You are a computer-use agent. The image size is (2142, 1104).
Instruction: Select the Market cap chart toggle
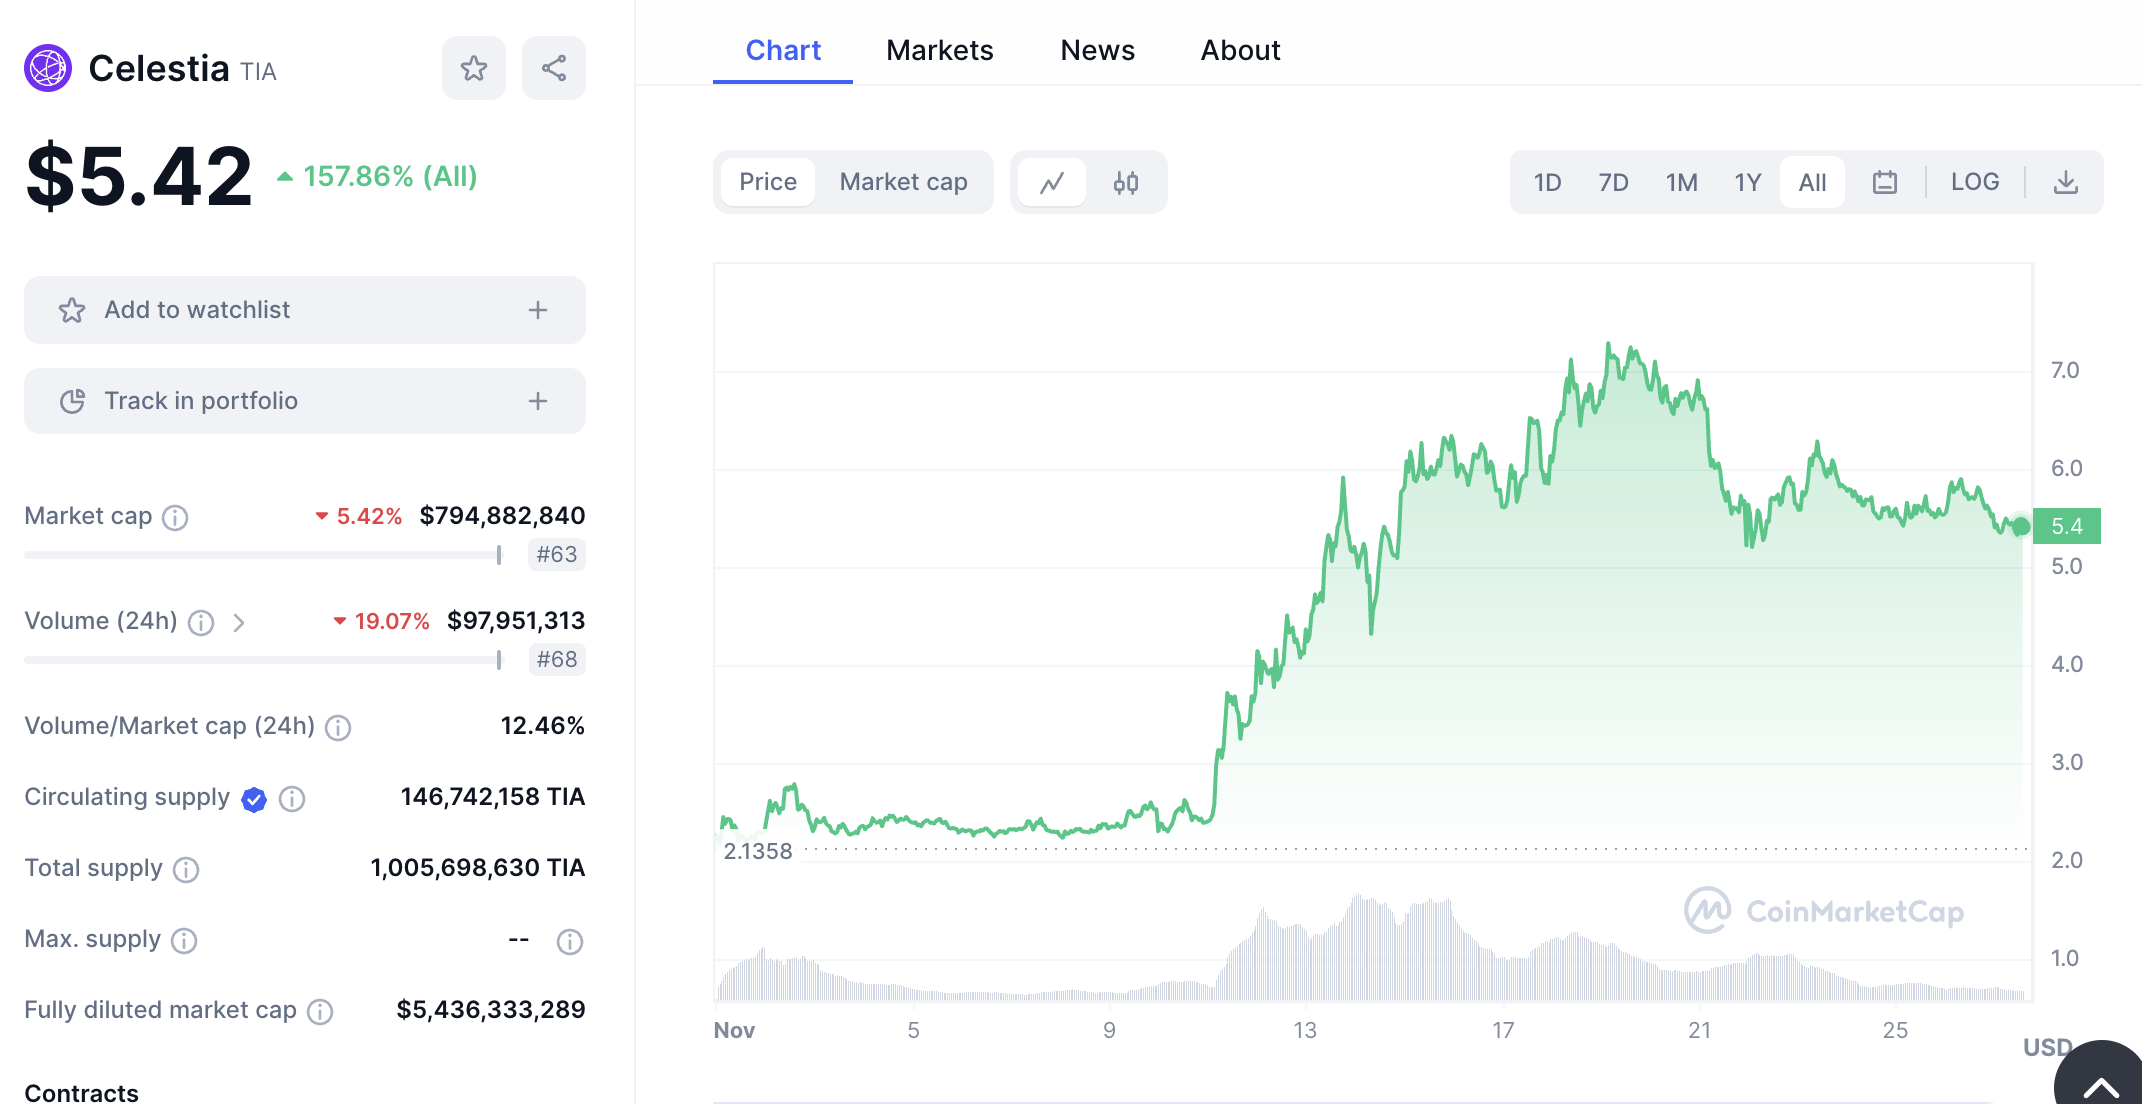(x=903, y=182)
